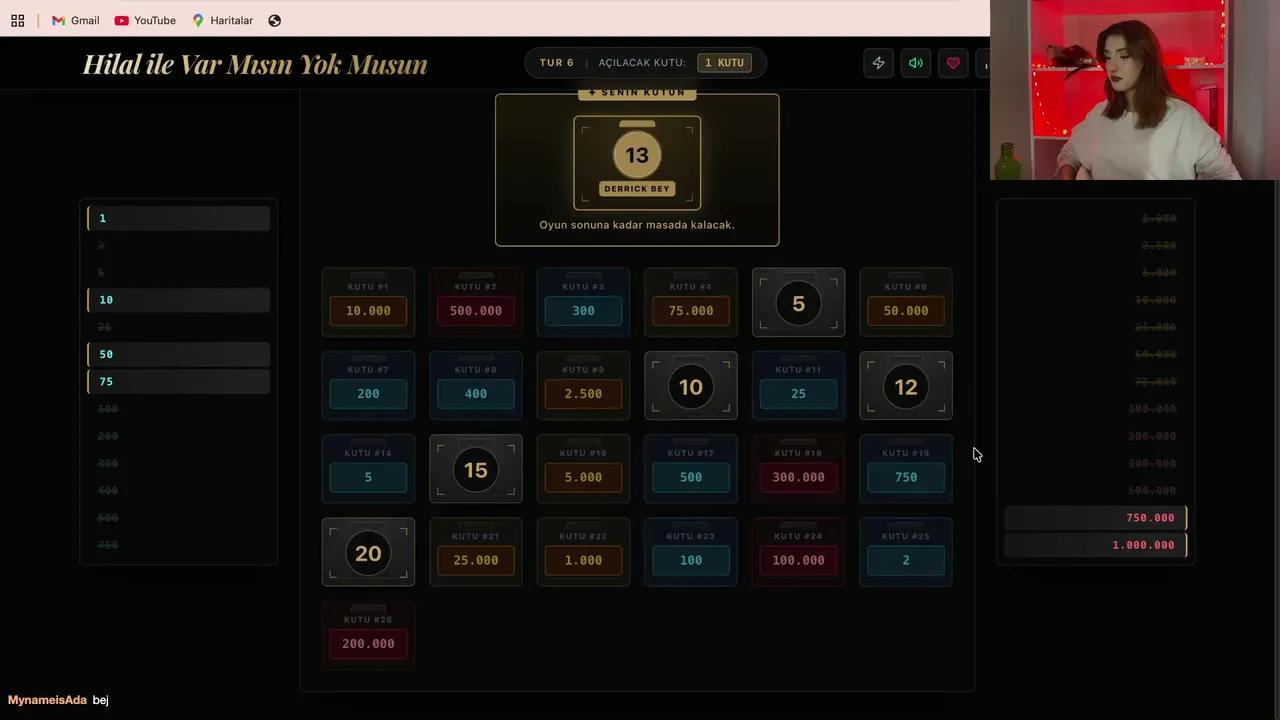Open unopened box number 15
Image resolution: width=1280 pixels, height=720 pixels.
click(476, 469)
